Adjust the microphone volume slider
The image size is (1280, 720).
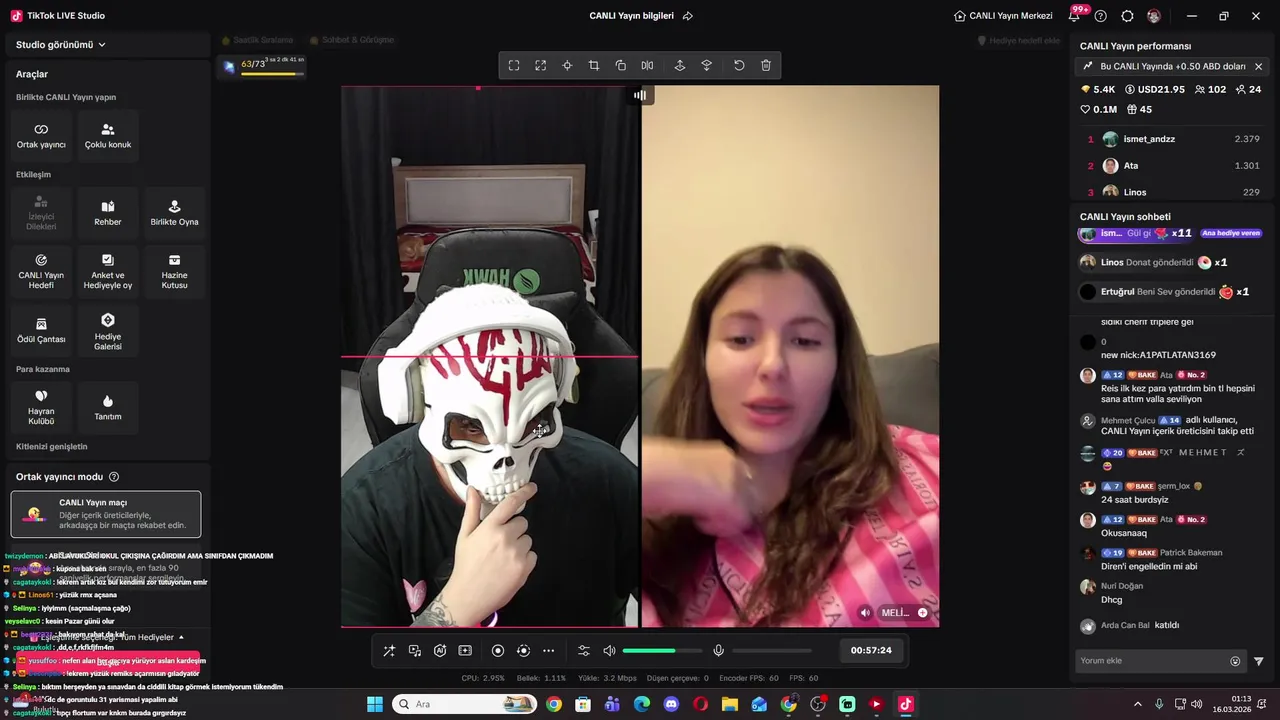772,651
